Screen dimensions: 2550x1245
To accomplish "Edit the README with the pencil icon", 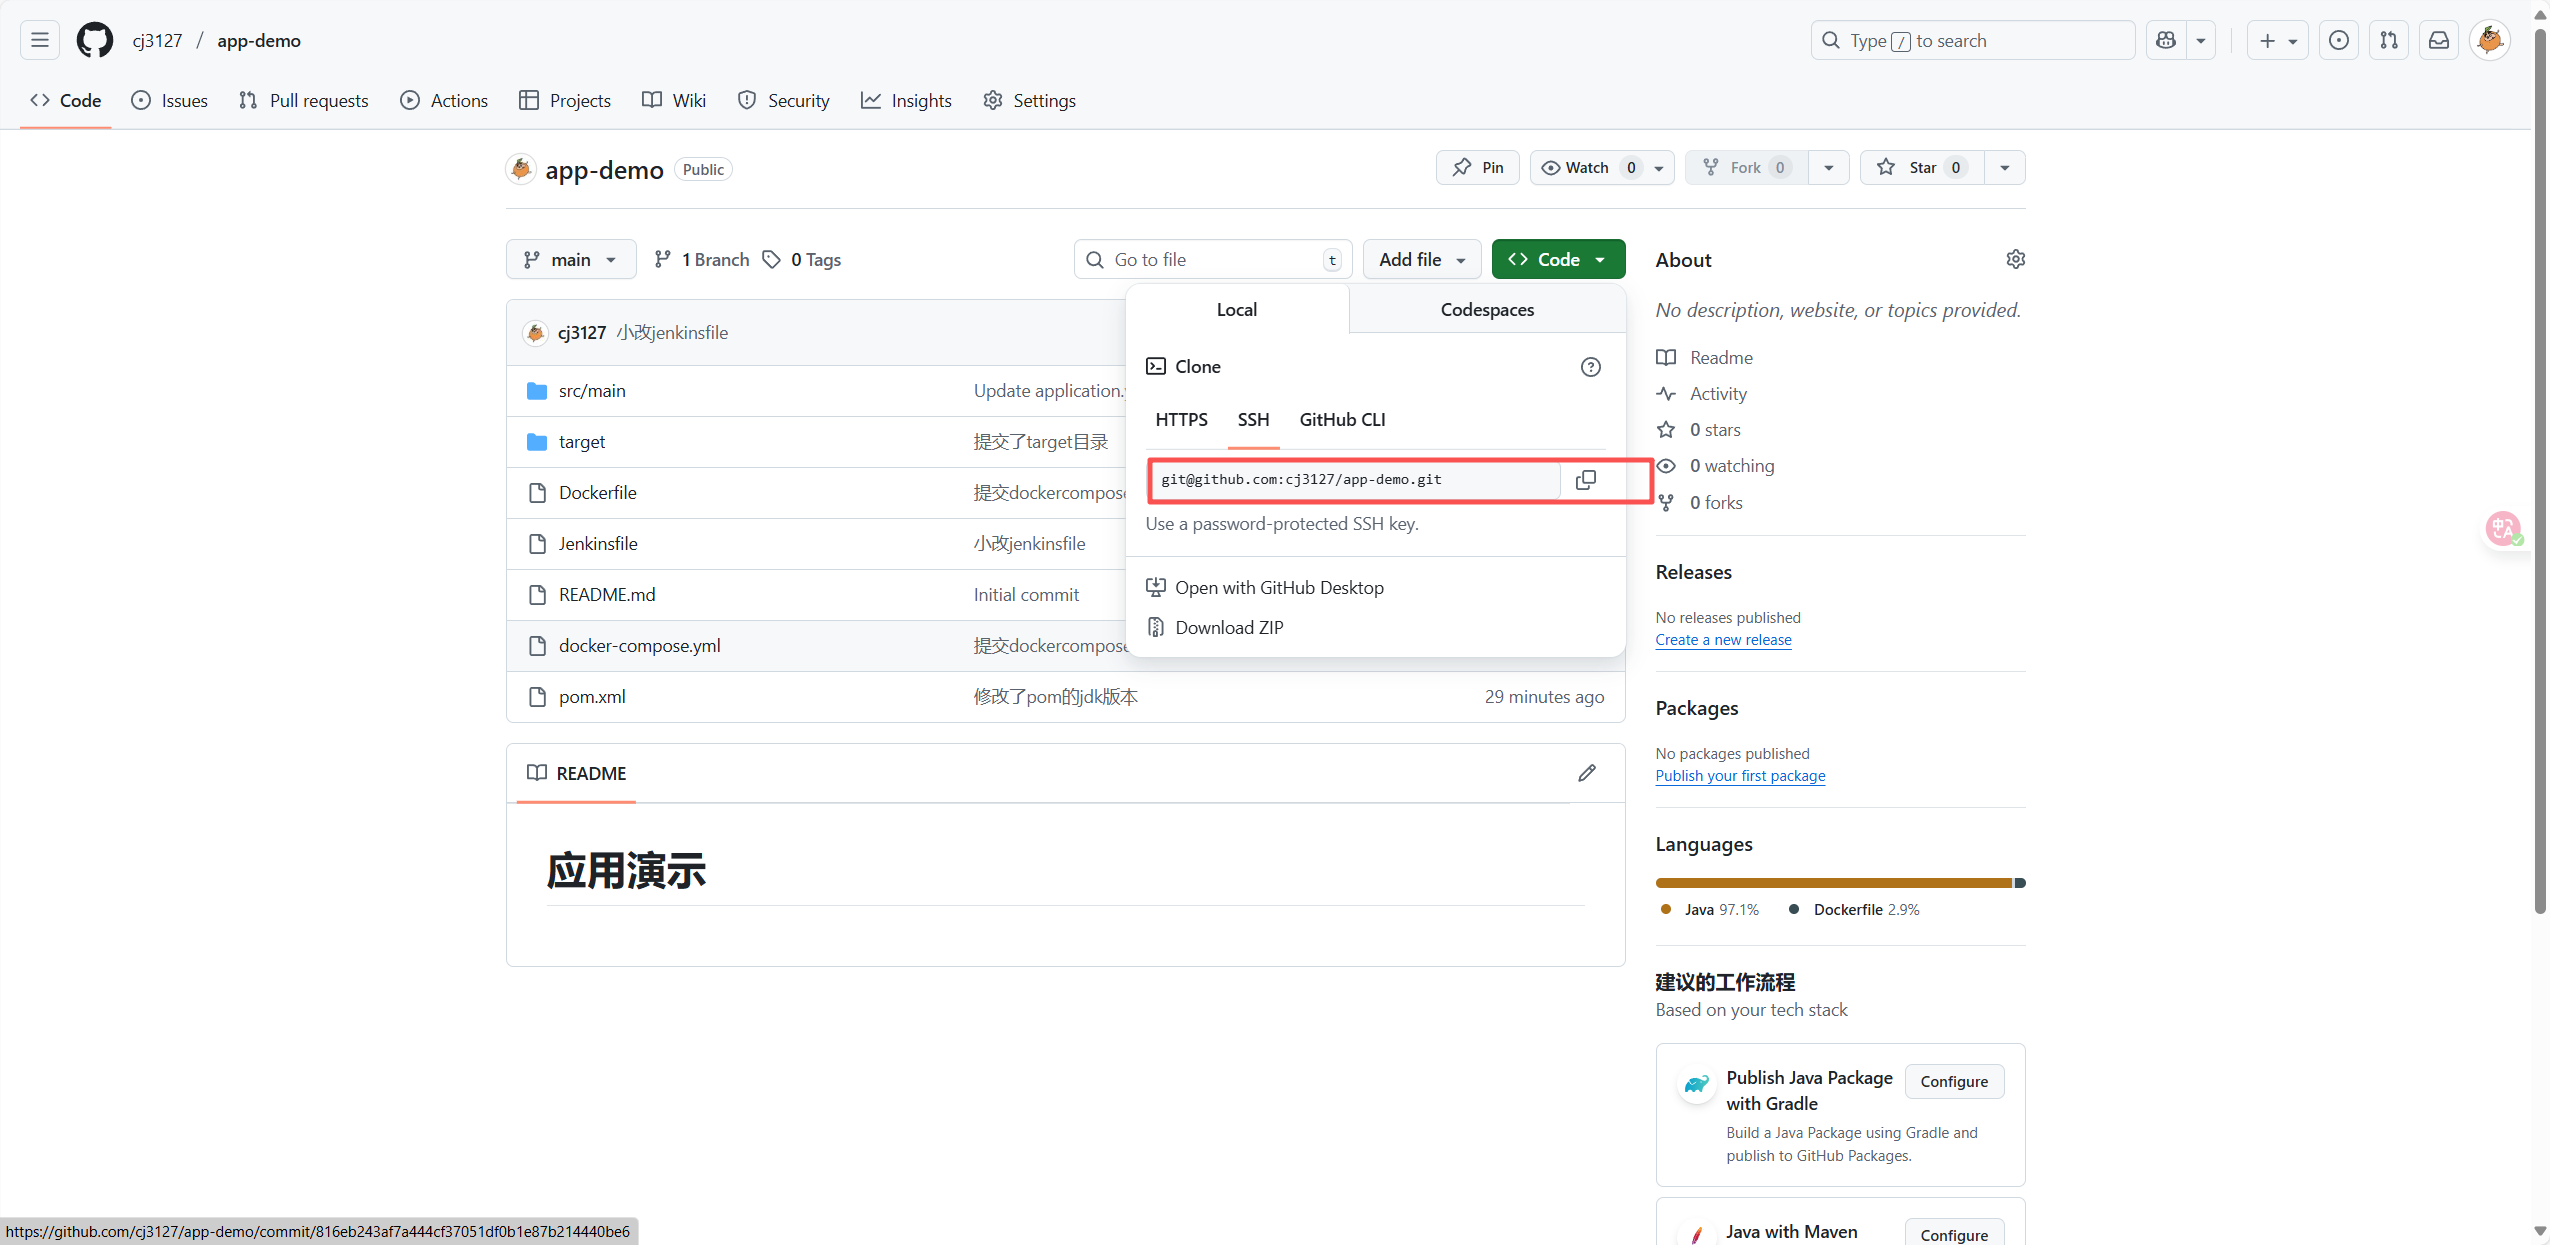I will coord(1587,773).
